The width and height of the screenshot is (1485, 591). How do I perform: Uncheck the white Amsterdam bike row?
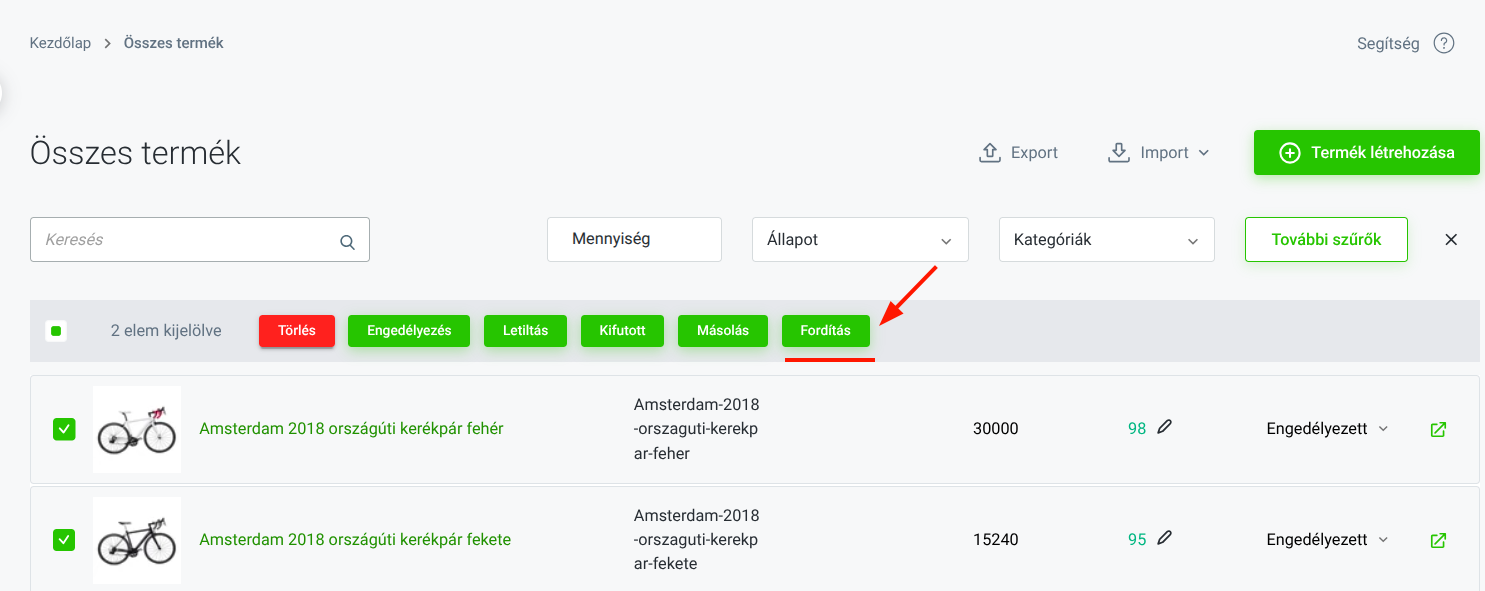(x=64, y=429)
